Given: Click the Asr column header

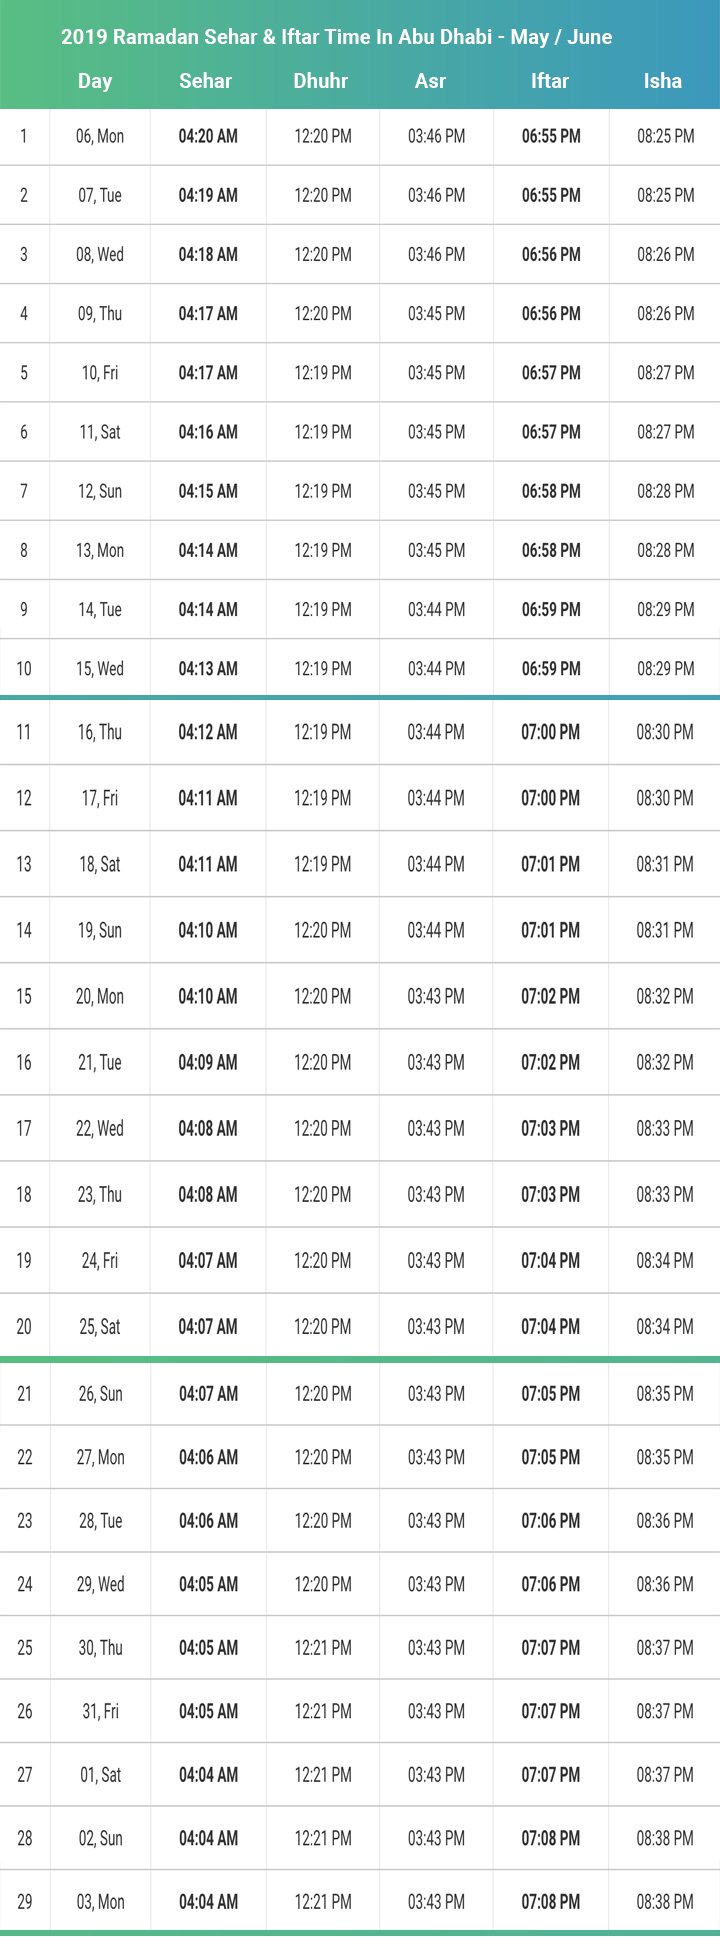Looking at the screenshot, I should tap(430, 81).
